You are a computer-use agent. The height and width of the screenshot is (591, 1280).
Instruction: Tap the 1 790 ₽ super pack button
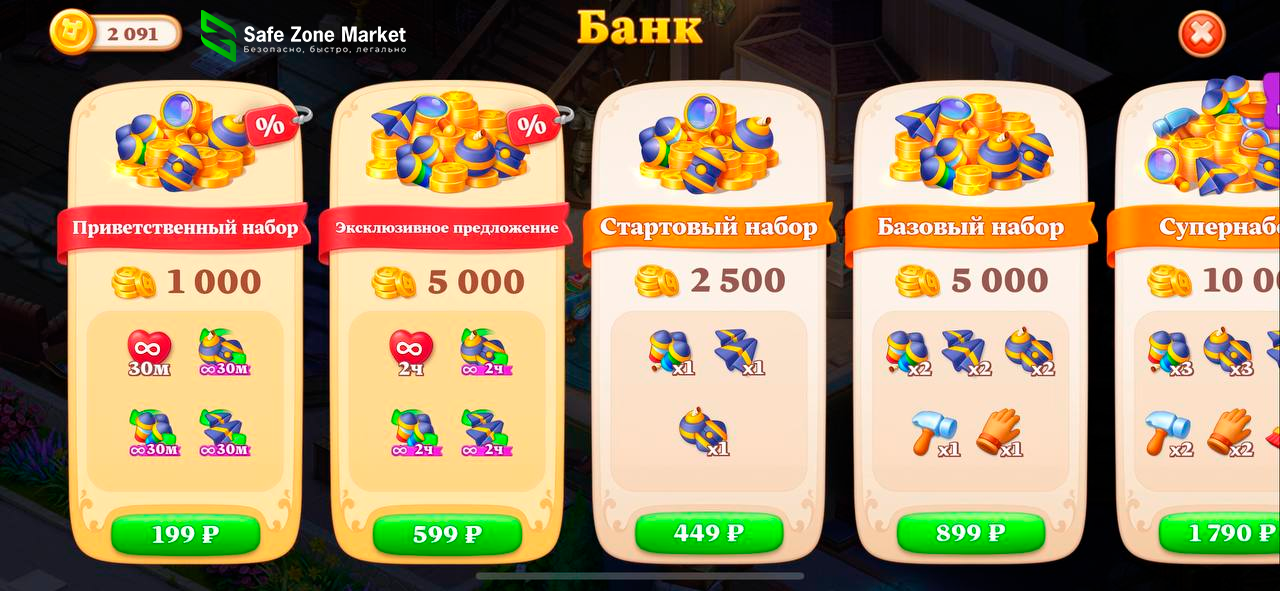click(x=1220, y=533)
